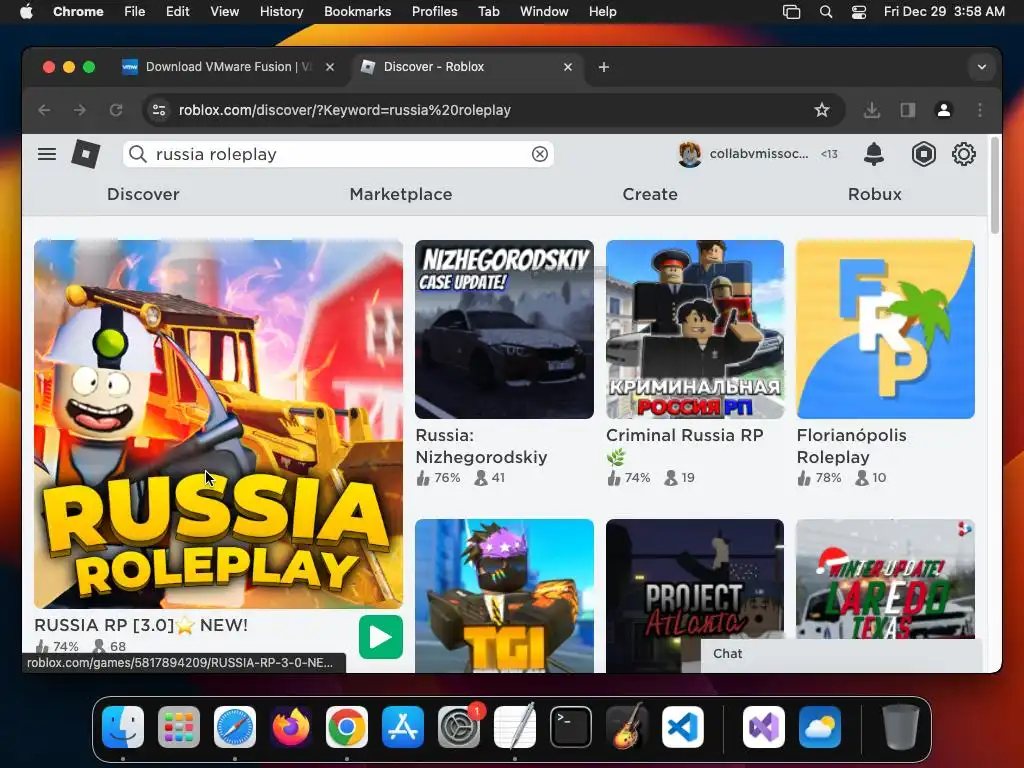Go to the Marketplace section

401,194
